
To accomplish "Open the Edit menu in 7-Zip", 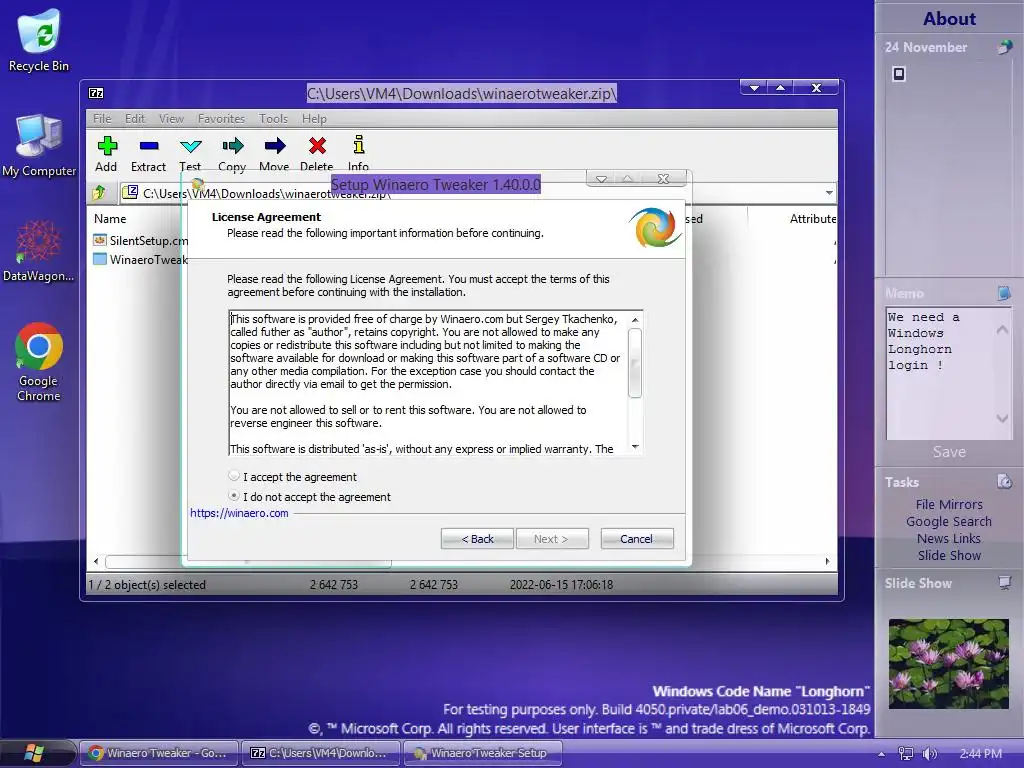I will (135, 119).
